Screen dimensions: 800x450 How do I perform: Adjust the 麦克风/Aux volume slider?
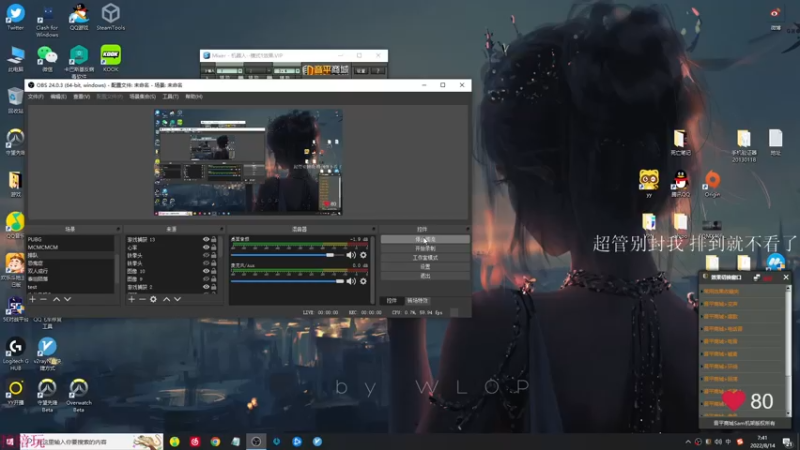287,281
